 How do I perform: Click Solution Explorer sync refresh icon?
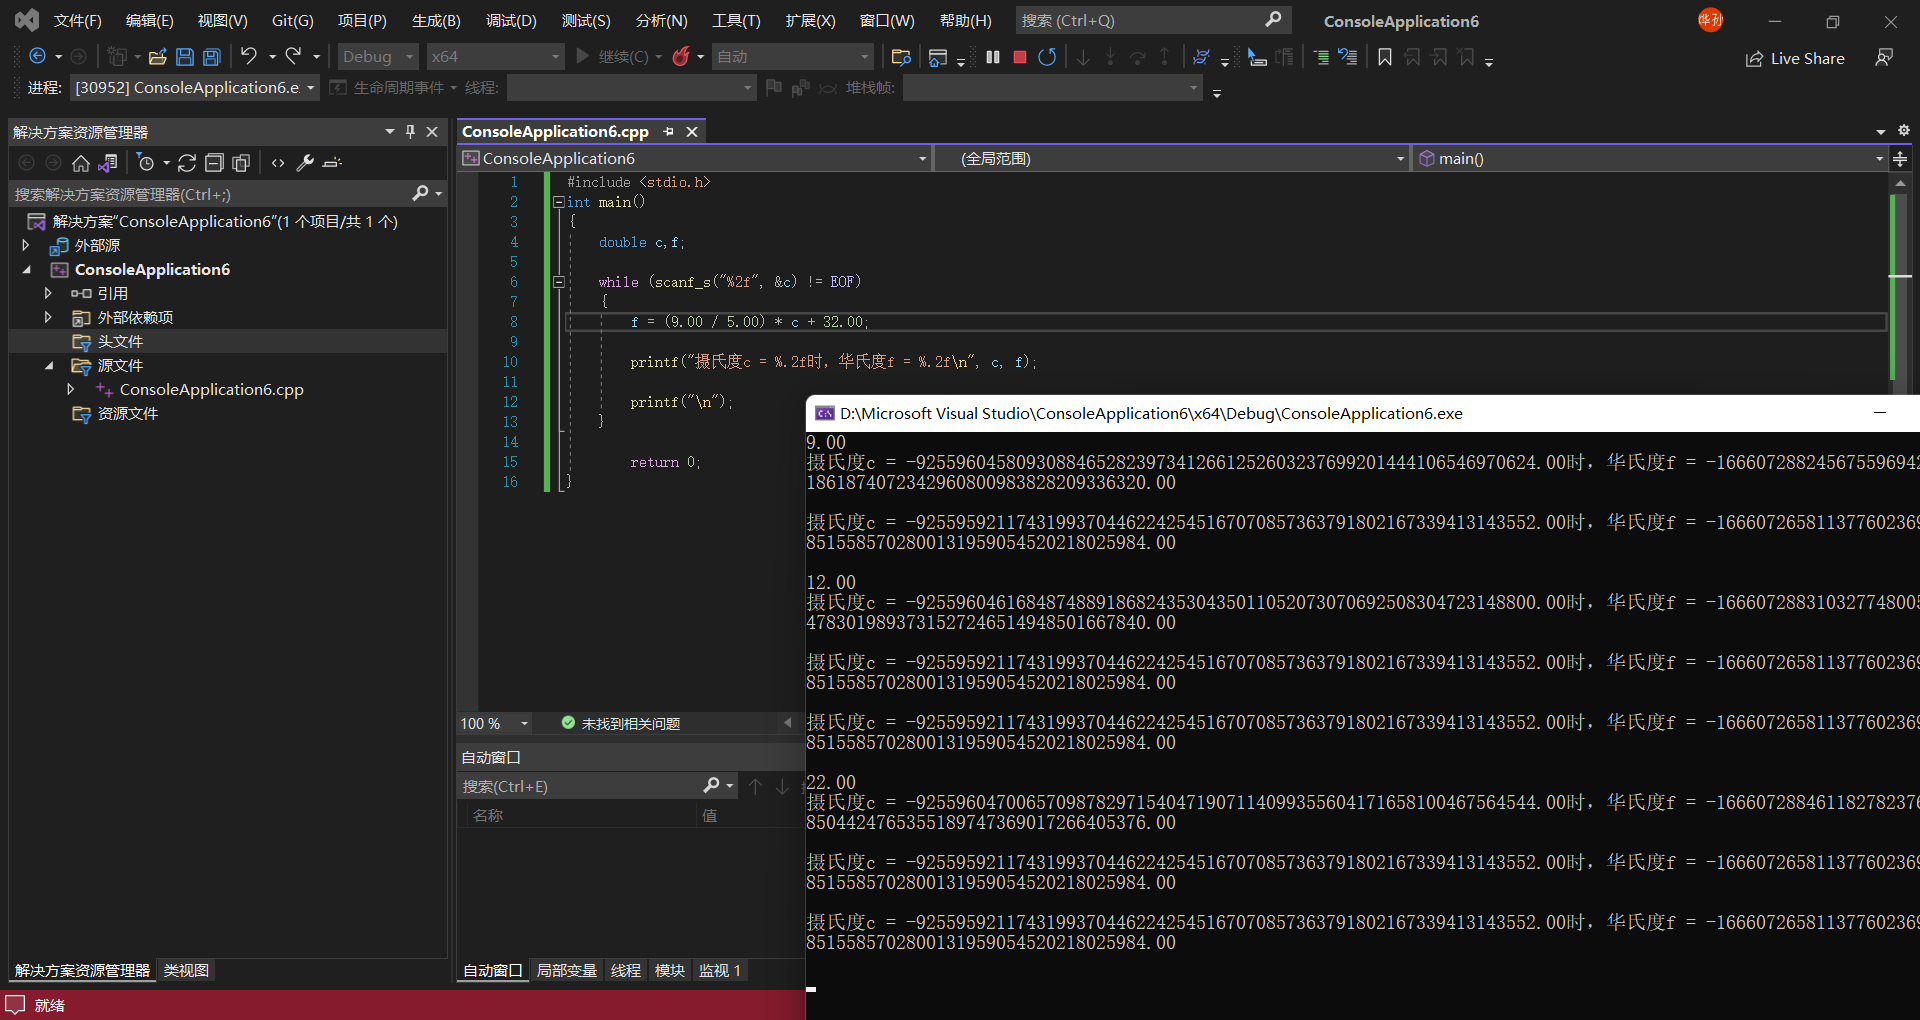[x=187, y=163]
